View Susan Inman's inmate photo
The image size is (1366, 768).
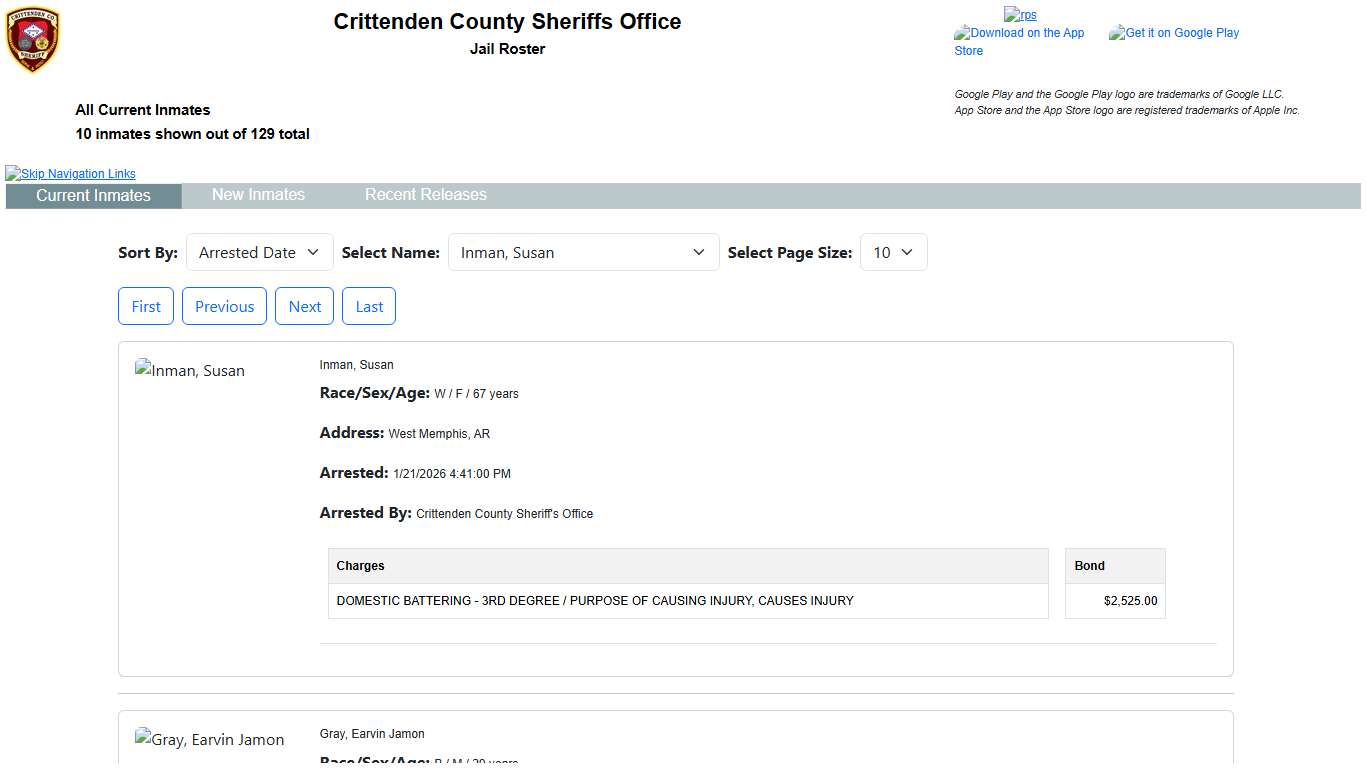click(190, 371)
